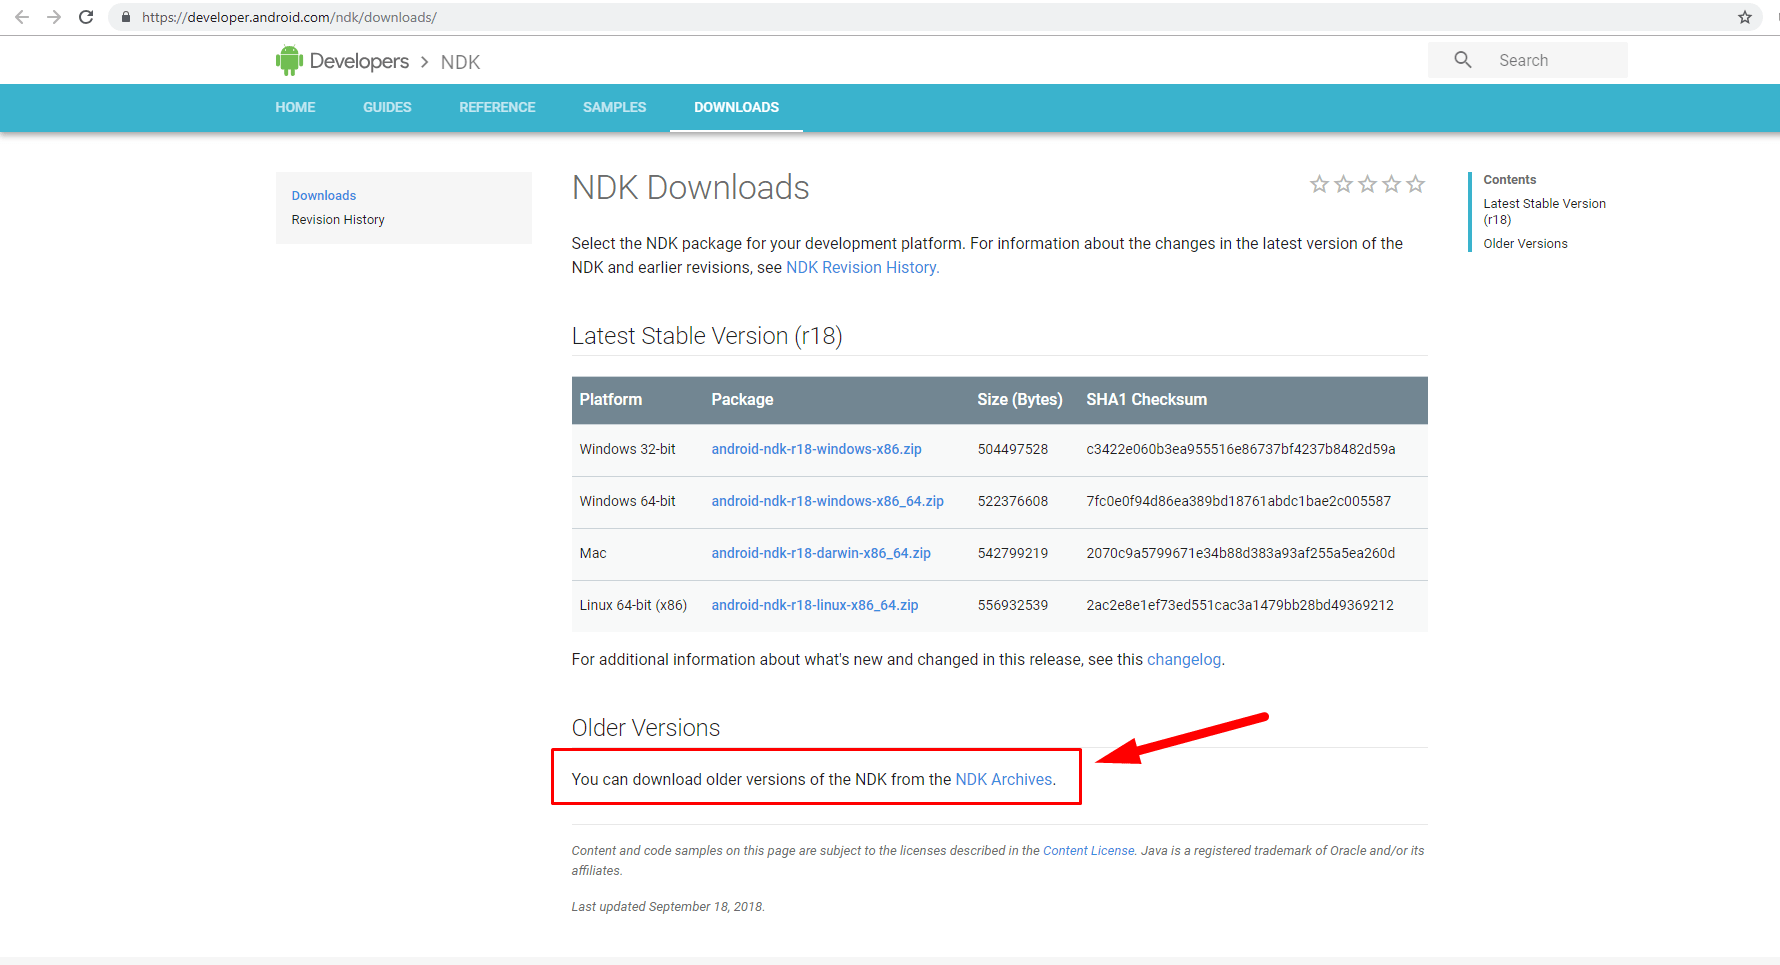Click the NDK Downloads page title
This screenshot has height=965, width=1780.
click(690, 187)
